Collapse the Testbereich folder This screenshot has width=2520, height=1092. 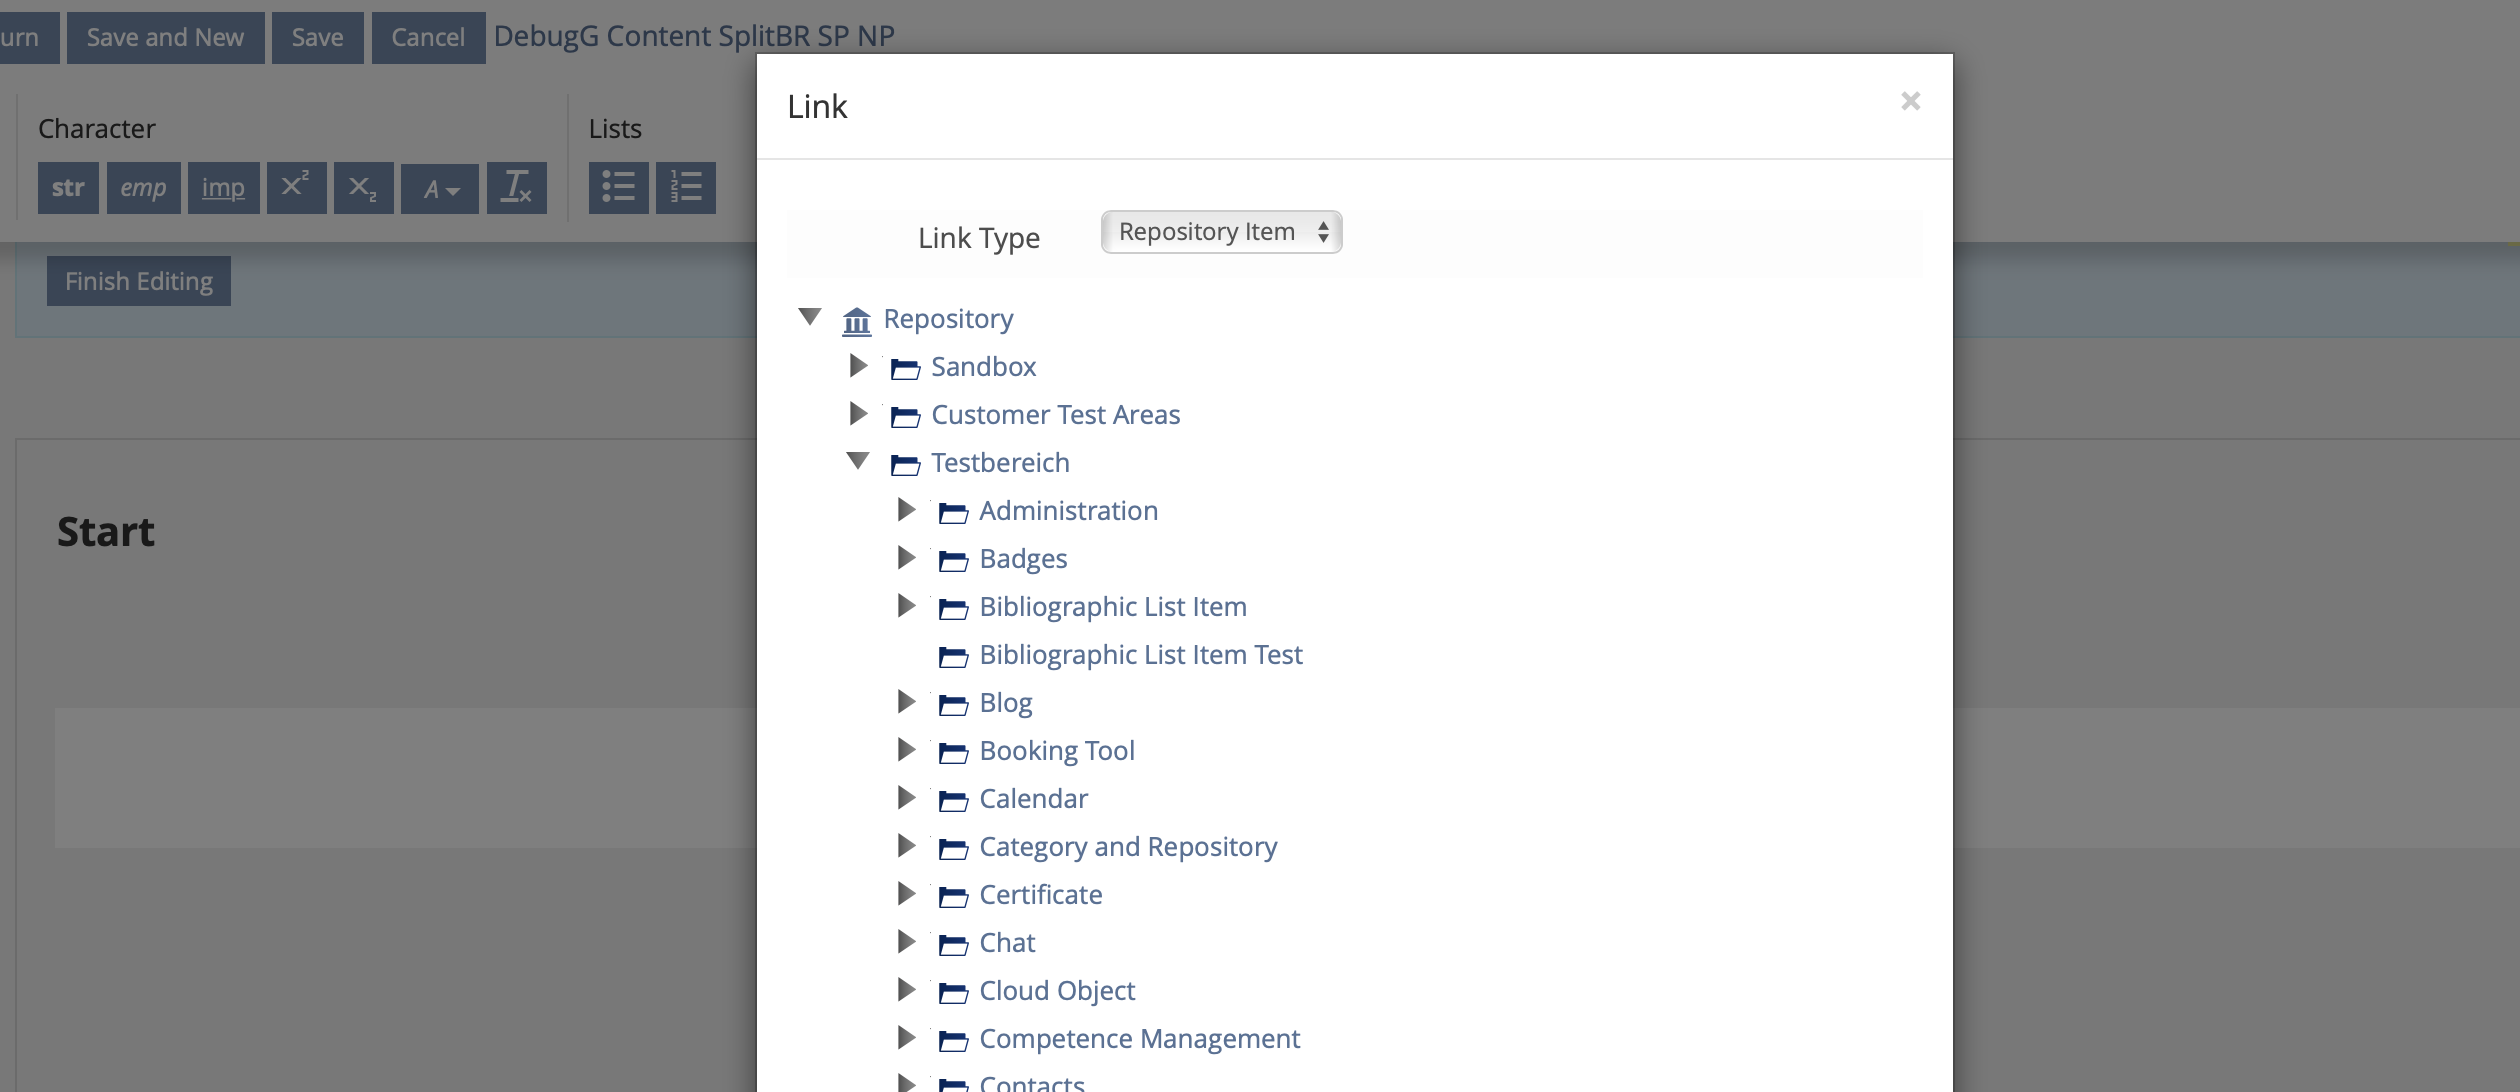[858, 461]
